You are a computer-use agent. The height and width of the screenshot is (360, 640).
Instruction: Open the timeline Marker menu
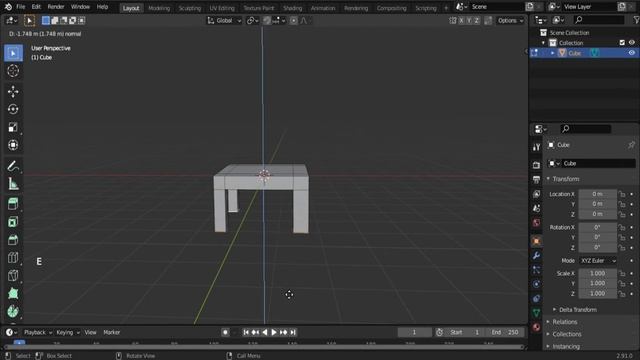112,332
